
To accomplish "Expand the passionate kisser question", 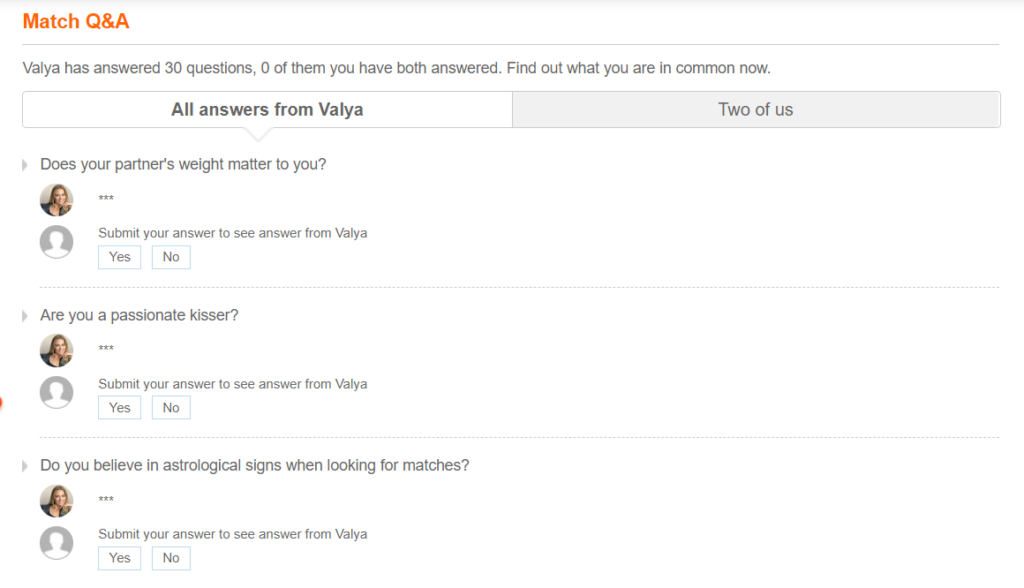I will [x=25, y=315].
